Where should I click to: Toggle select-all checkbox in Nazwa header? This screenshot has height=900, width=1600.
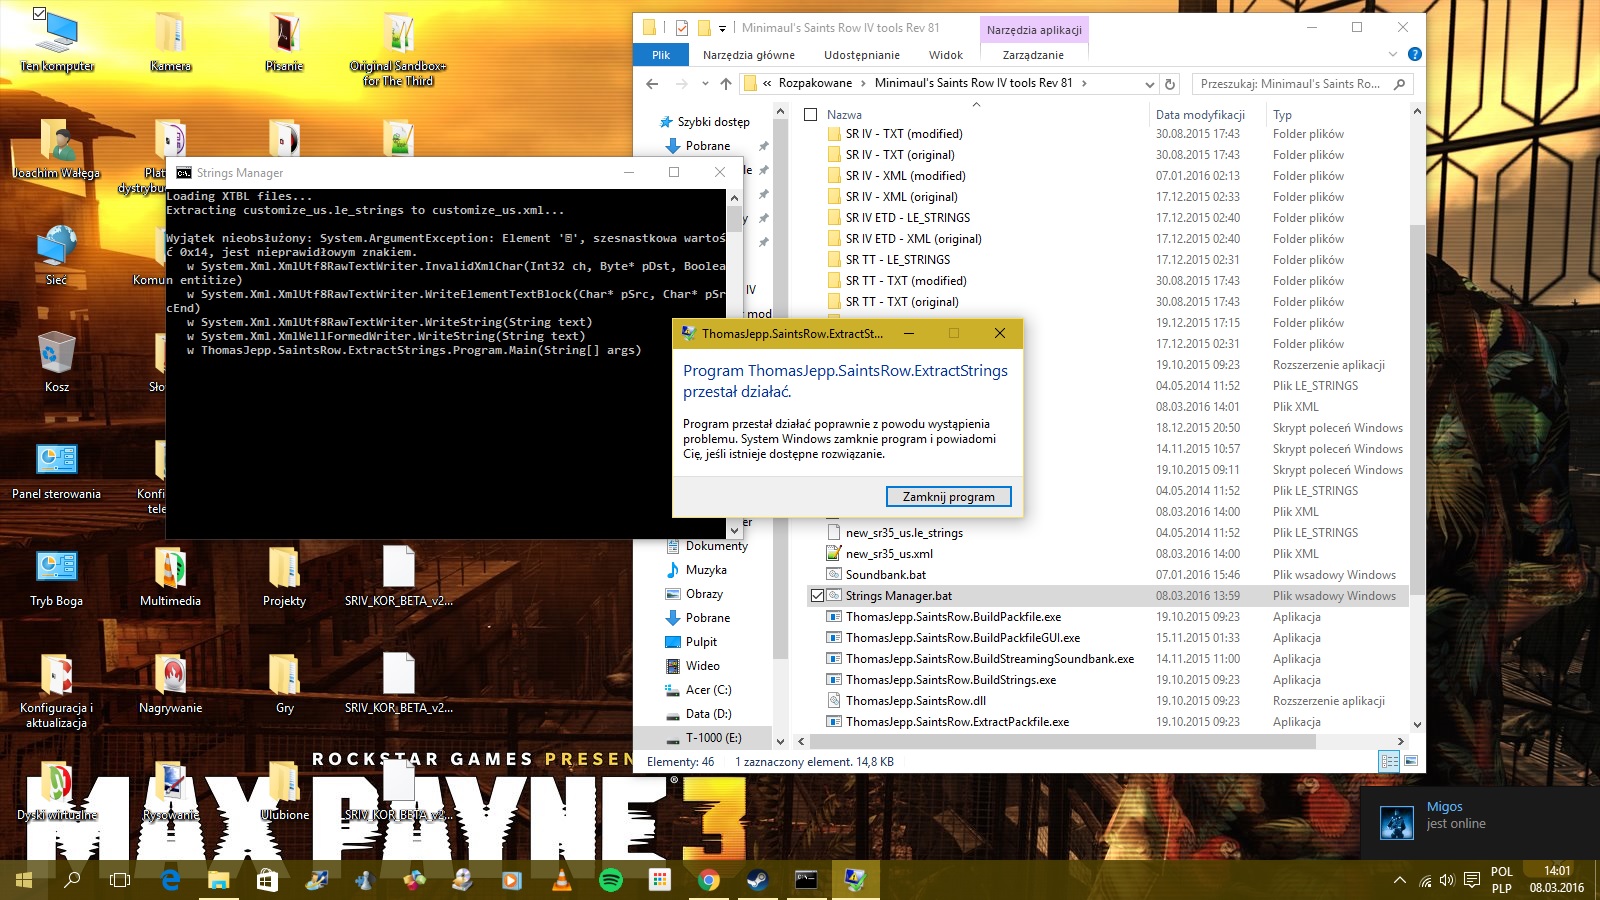(811, 114)
